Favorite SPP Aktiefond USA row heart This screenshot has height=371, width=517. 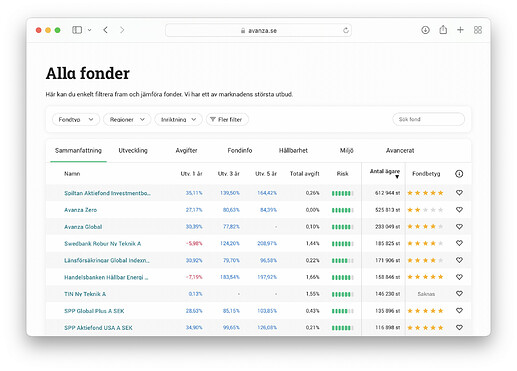click(459, 327)
